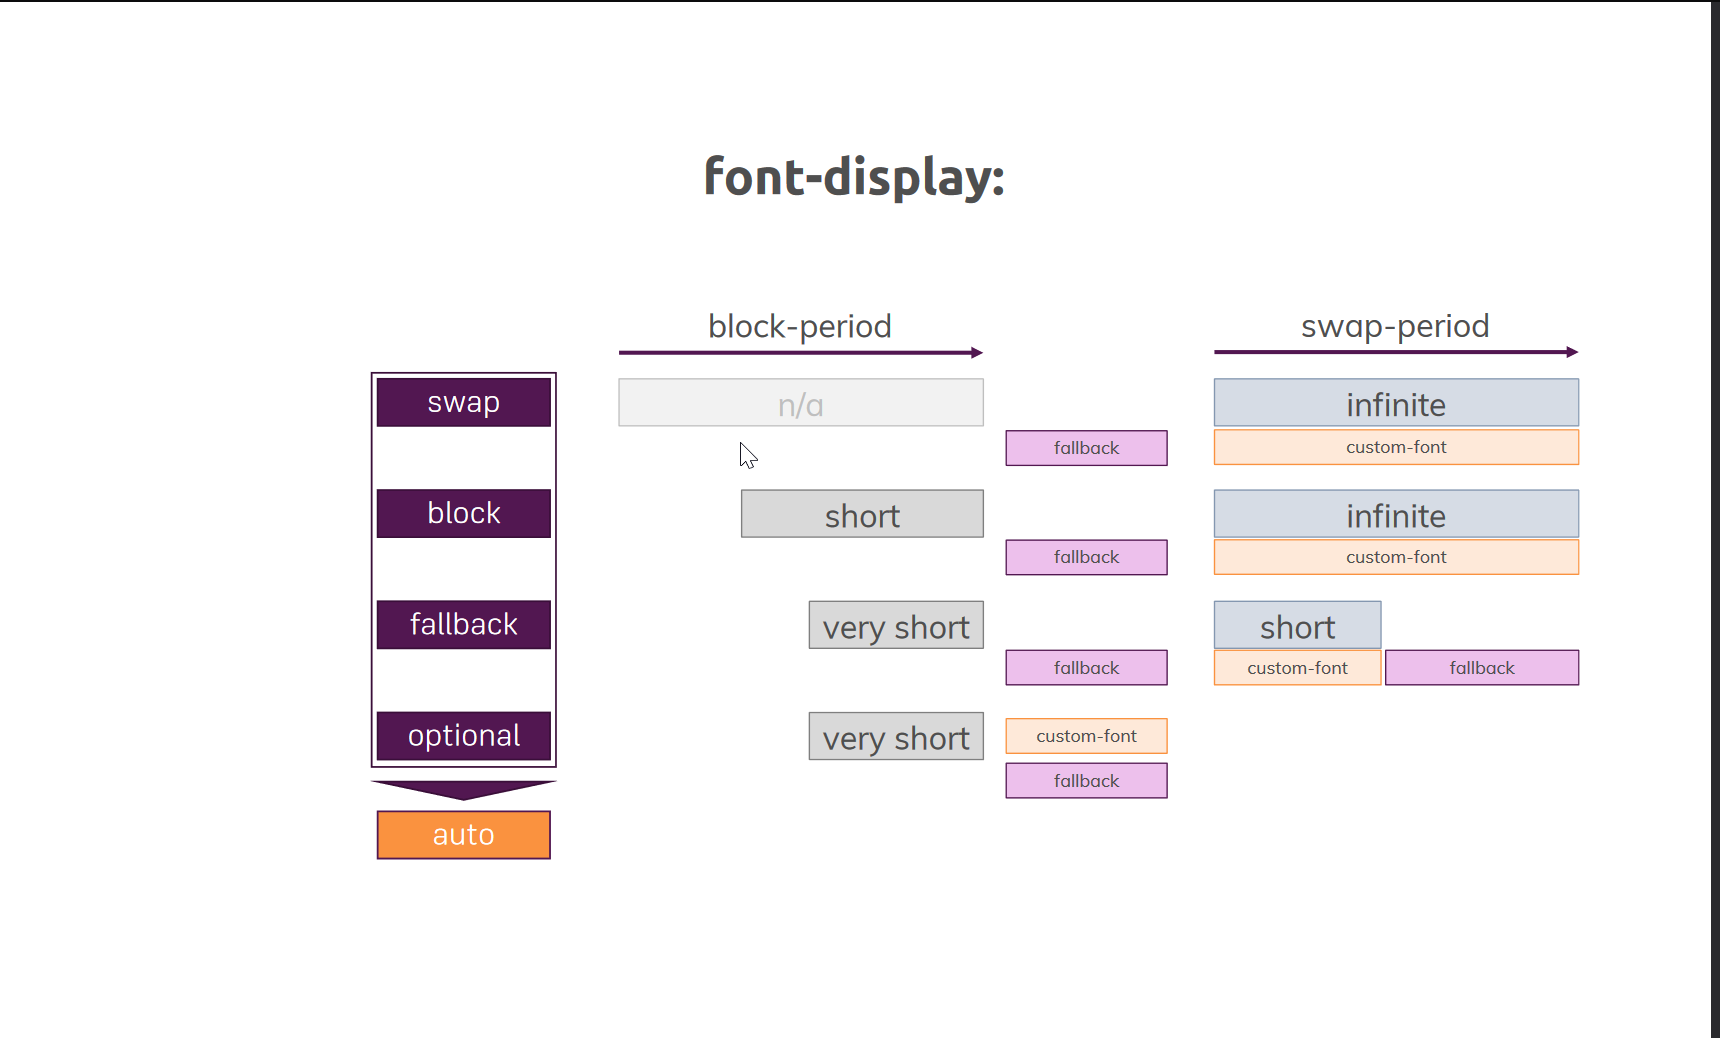Select the dark purple "optional" value box
The image size is (1720, 1038).
[464, 736]
